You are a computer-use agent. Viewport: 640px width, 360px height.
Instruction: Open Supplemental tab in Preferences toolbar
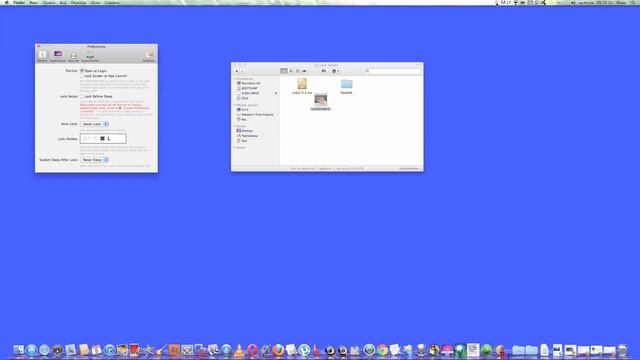(90, 56)
